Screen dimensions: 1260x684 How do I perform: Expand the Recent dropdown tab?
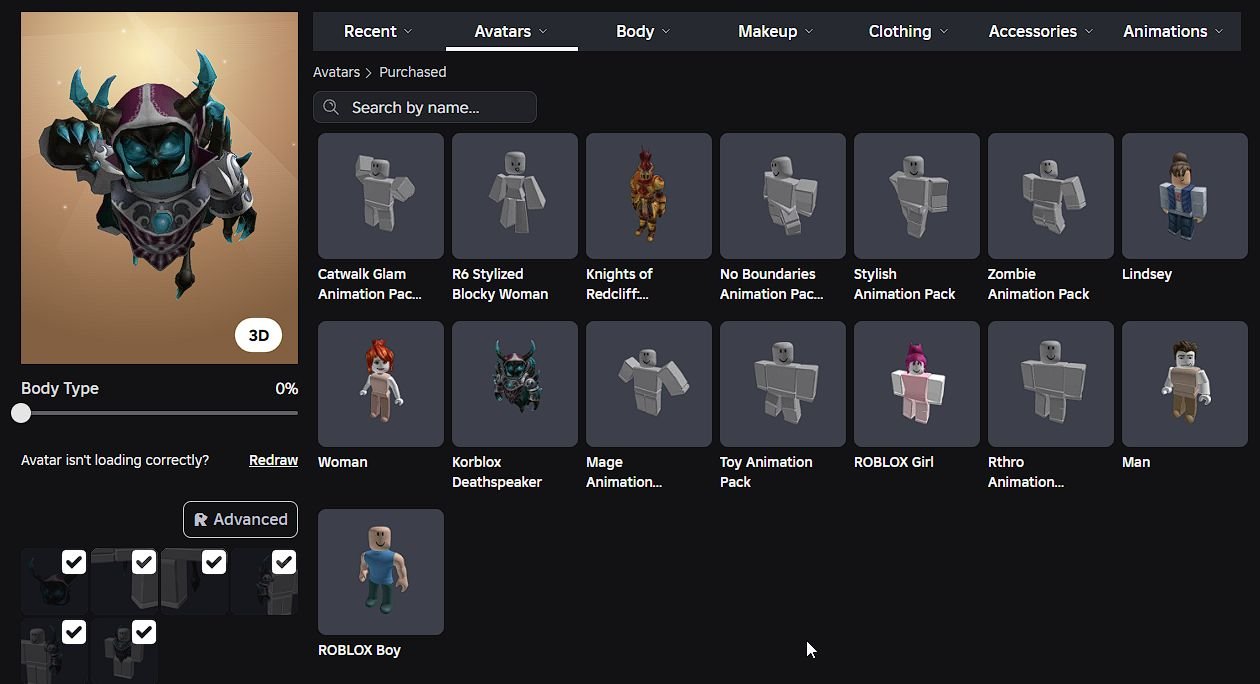tap(378, 31)
